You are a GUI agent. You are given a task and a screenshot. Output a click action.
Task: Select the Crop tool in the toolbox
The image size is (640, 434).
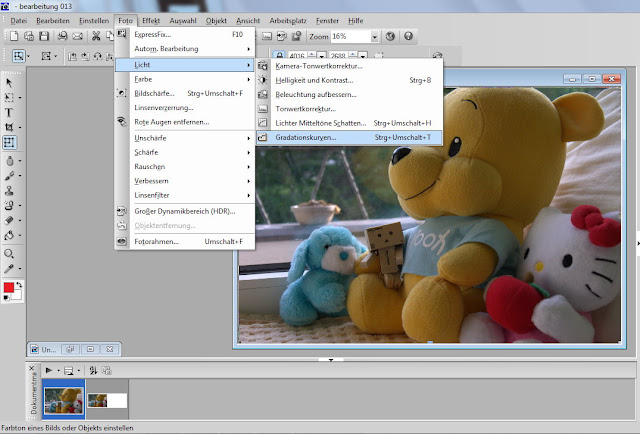tap(9, 128)
